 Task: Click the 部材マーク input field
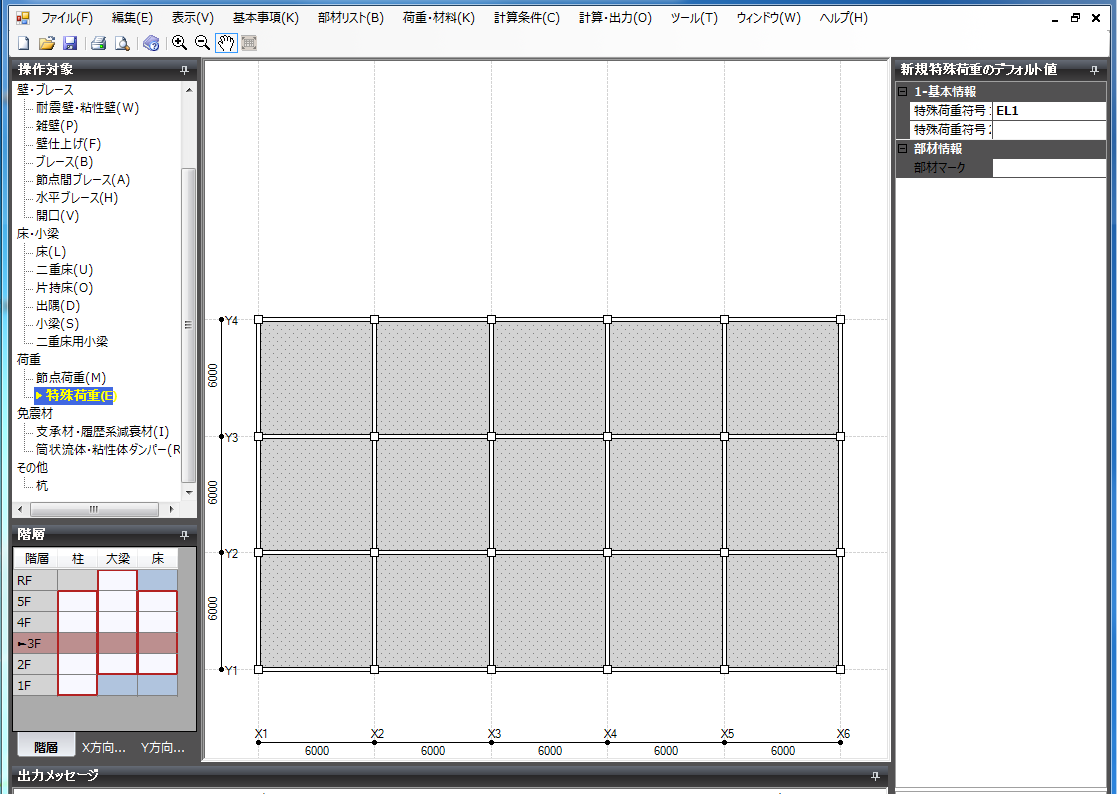click(1049, 167)
